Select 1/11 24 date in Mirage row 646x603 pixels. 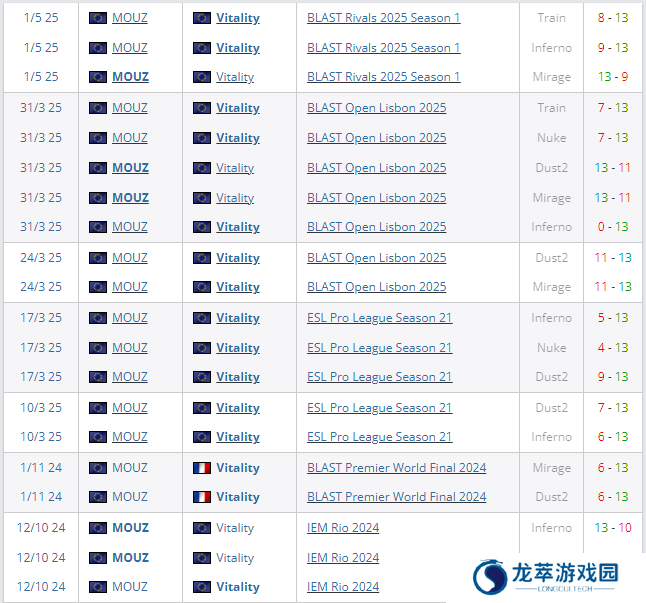[x=41, y=468]
